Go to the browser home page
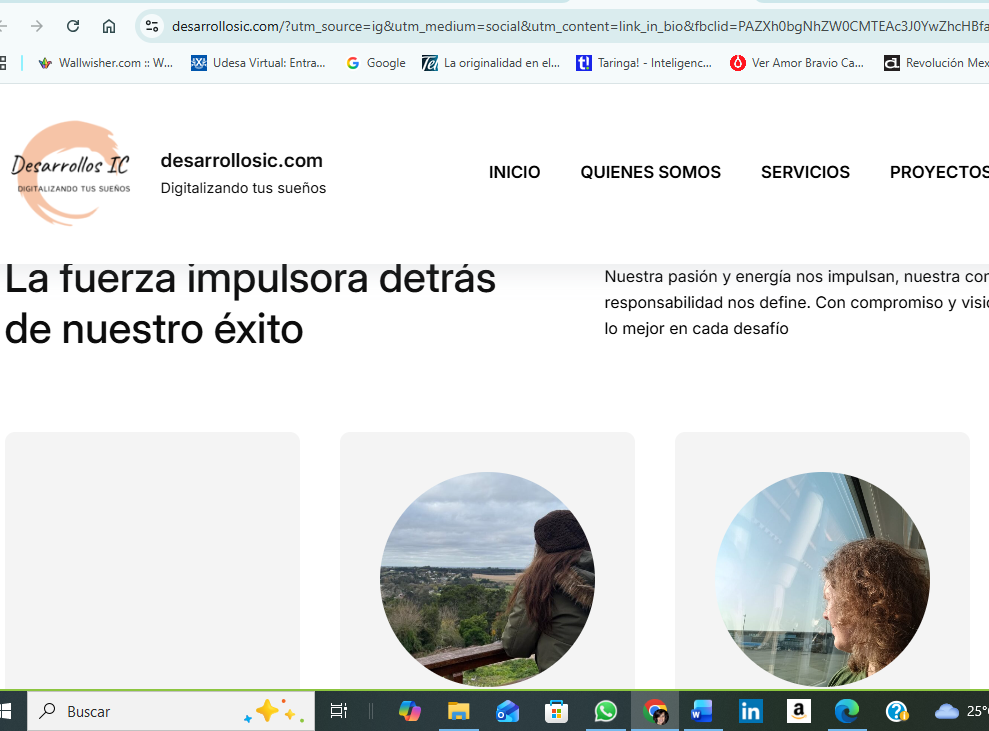Screen dimensions: 989x731 click(x=109, y=26)
